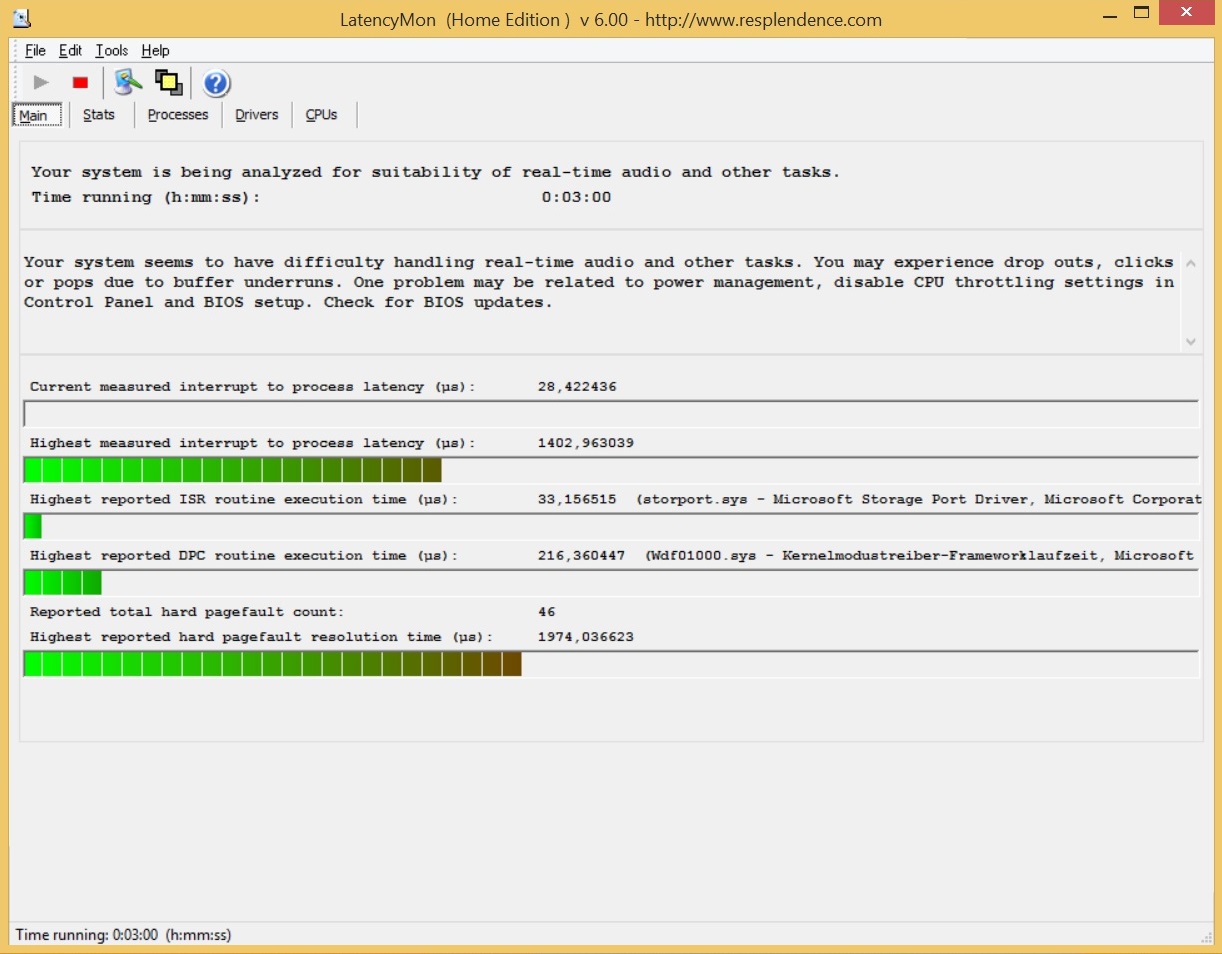
Task: Click the hard pagefault resolution time bar
Action: coord(611,664)
